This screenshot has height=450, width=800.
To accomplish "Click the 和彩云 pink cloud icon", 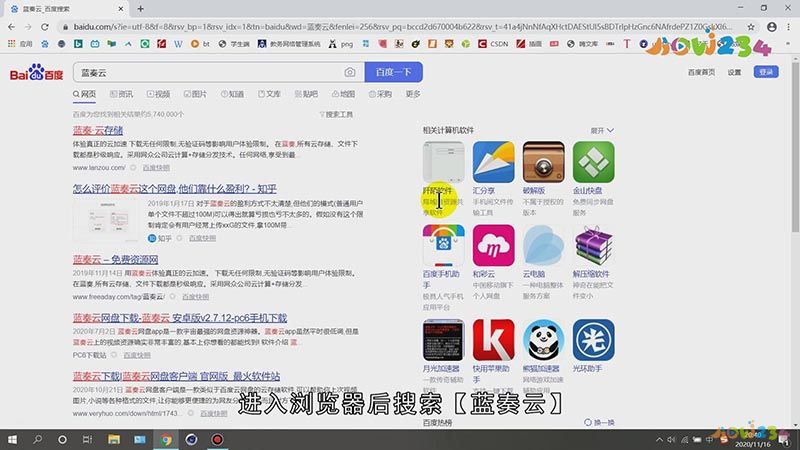I will coord(493,245).
